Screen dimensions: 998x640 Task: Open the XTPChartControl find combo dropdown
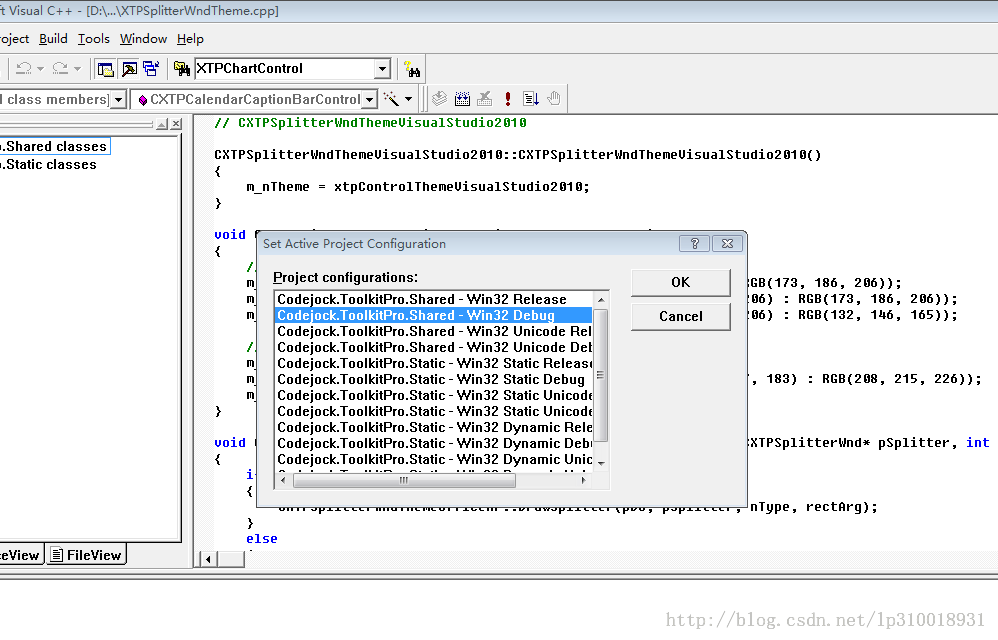tap(382, 69)
